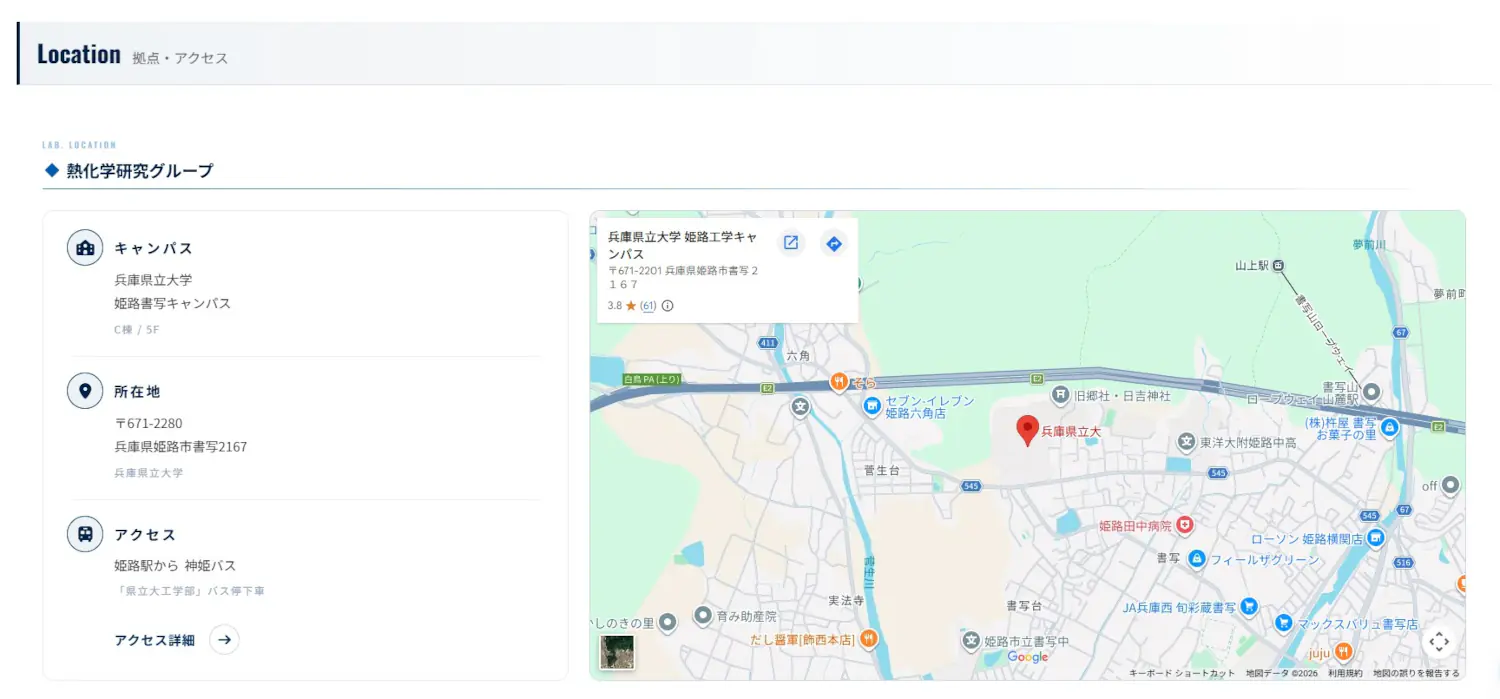Click the bus icon beside アクセス
This screenshot has width=1500, height=699.
pyautogui.click(x=85, y=534)
